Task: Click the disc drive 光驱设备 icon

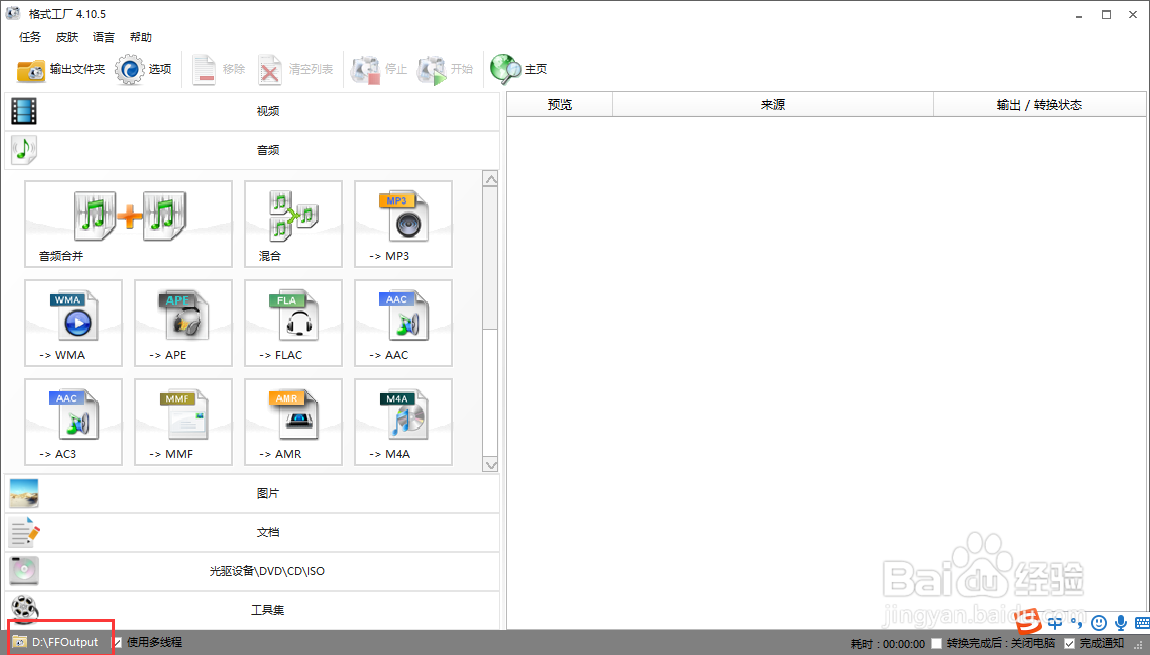Action: (x=24, y=571)
